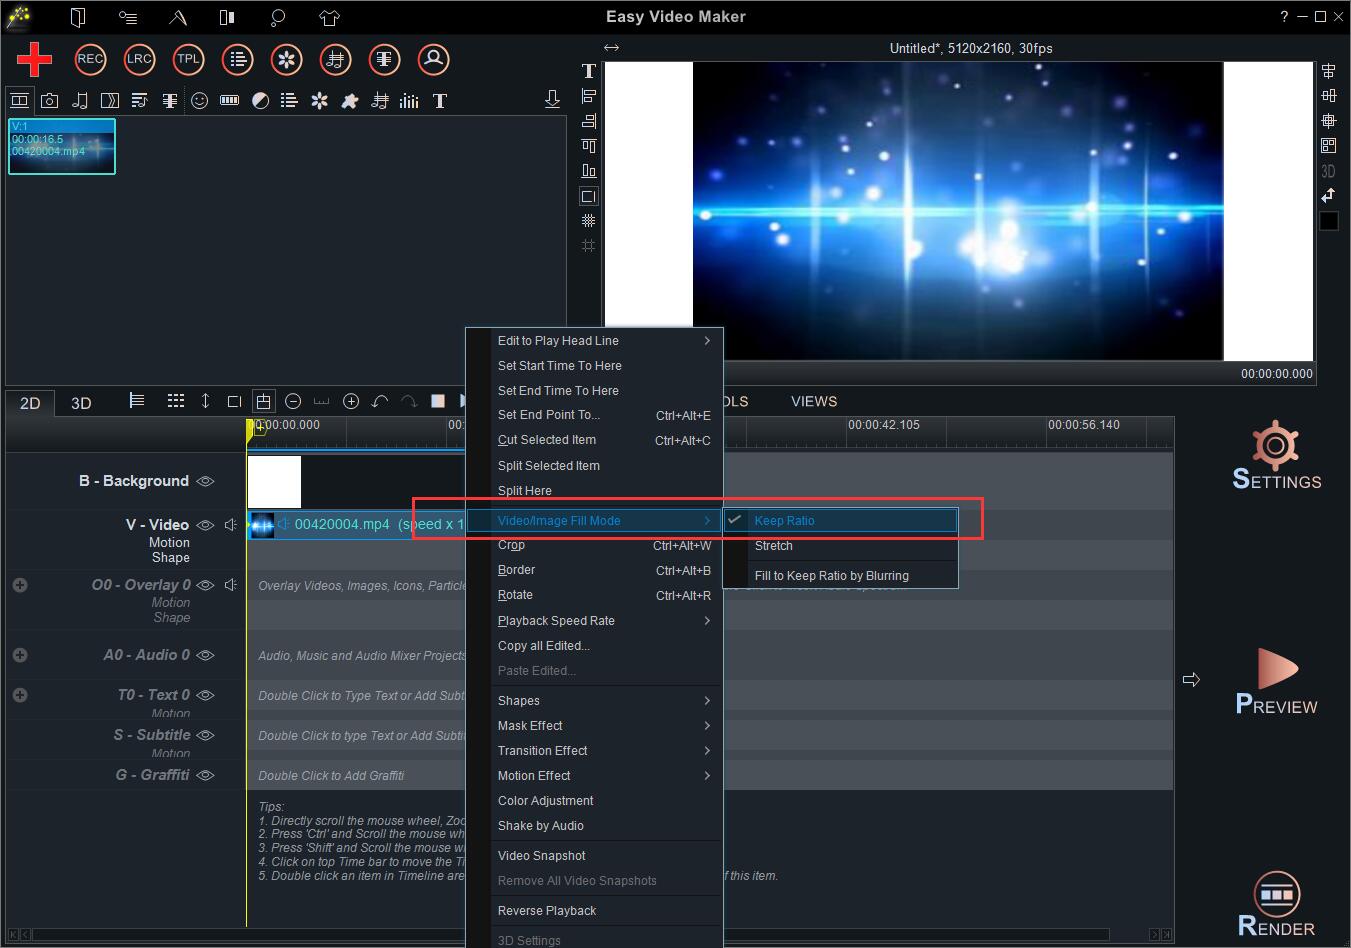Toggle visibility of T0 - Text 0 track
This screenshot has height=948, width=1351.
[205, 695]
